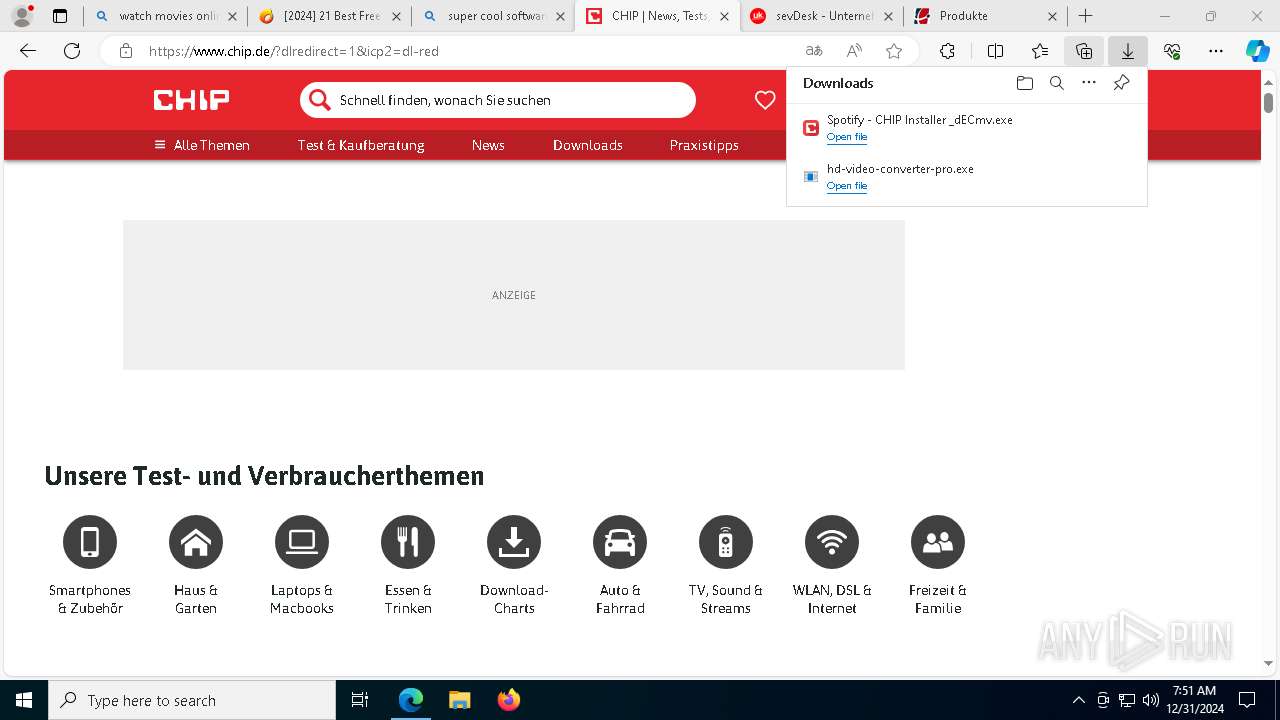Open file link for Spotify CHIP Installer
This screenshot has width=1280, height=720.
[x=847, y=137]
